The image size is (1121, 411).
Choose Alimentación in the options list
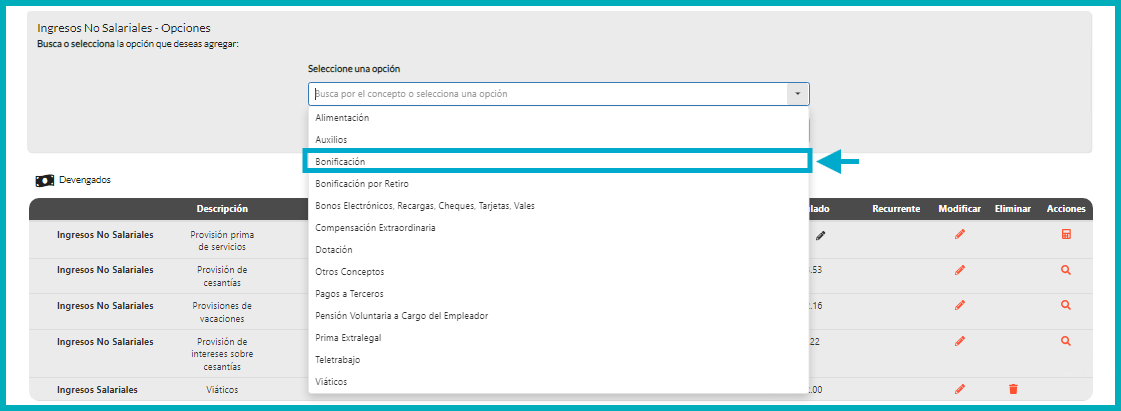(558, 118)
